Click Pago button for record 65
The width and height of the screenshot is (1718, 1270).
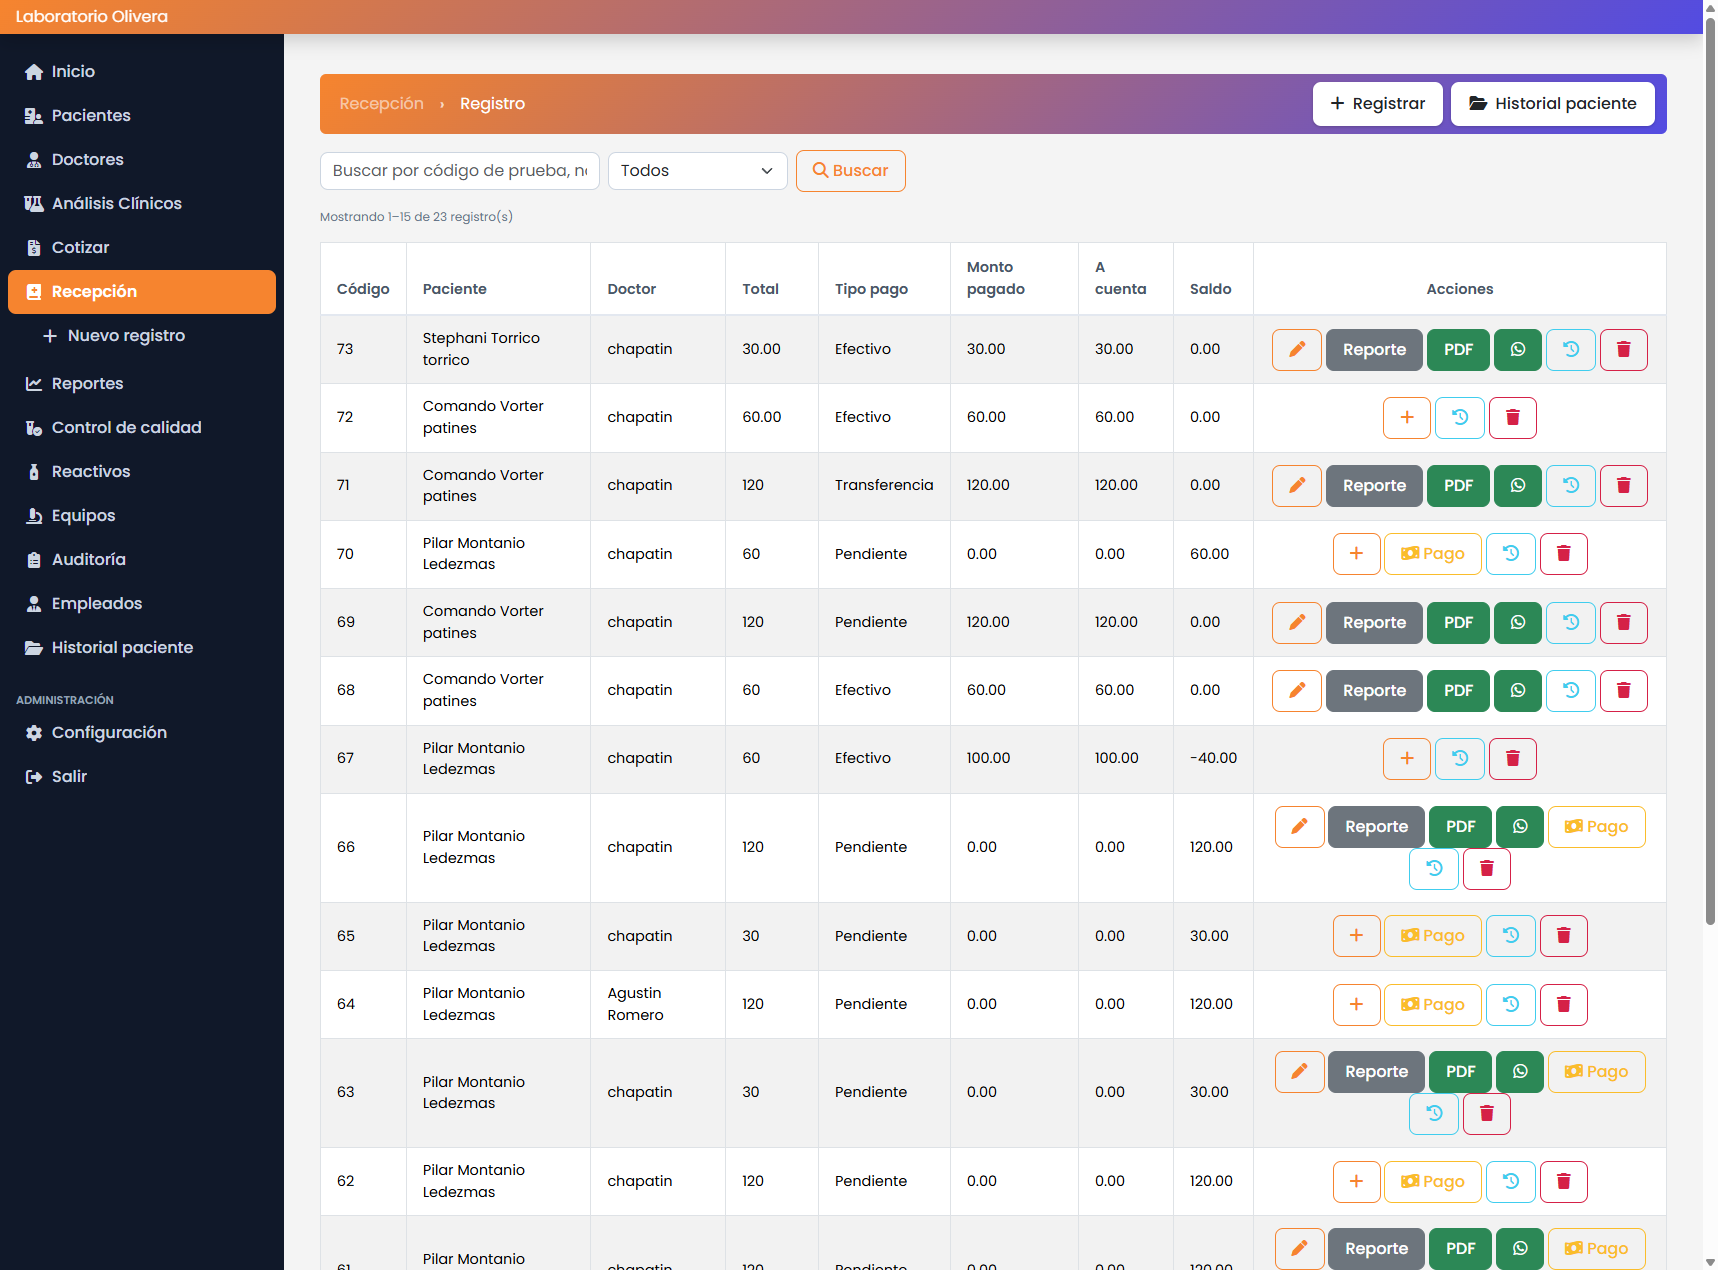pyautogui.click(x=1432, y=936)
